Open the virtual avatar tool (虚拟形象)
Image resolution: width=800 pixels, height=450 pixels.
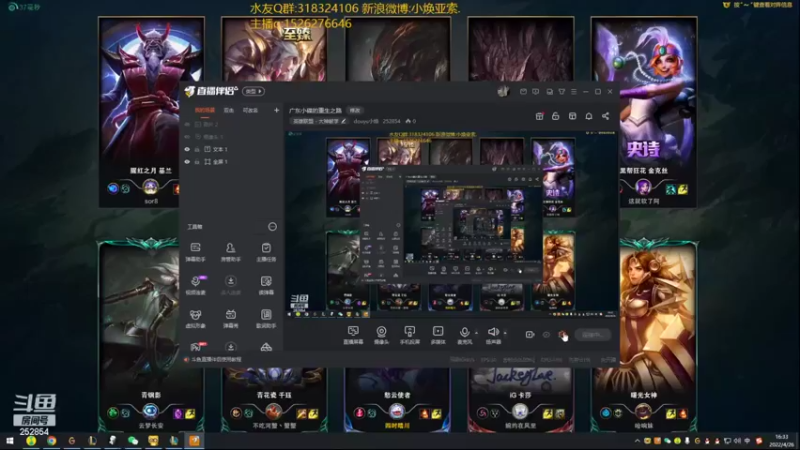point(195,318)
